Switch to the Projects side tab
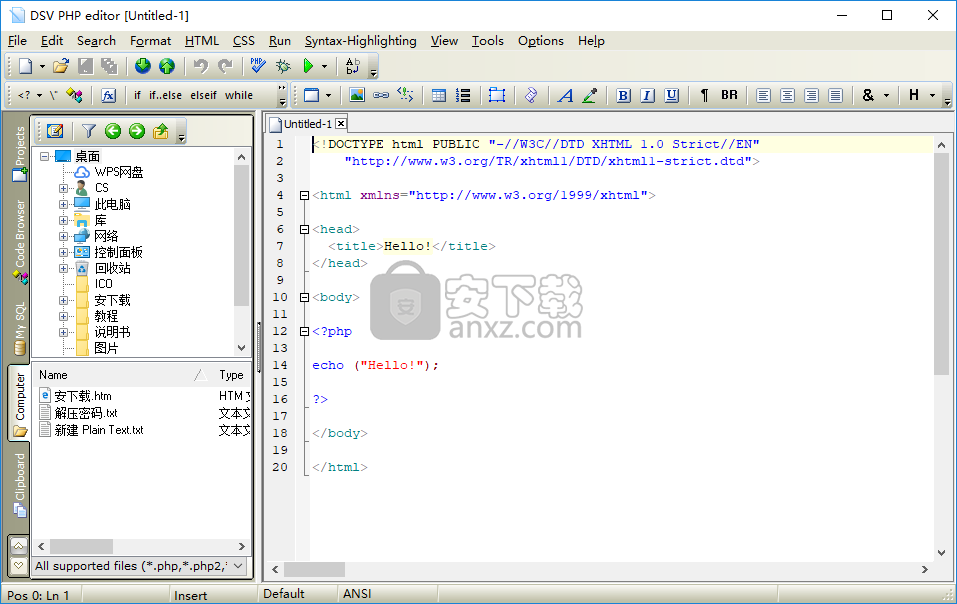Image resolution: width=957 pixels, height=604 pixels. tap(20, 152)
